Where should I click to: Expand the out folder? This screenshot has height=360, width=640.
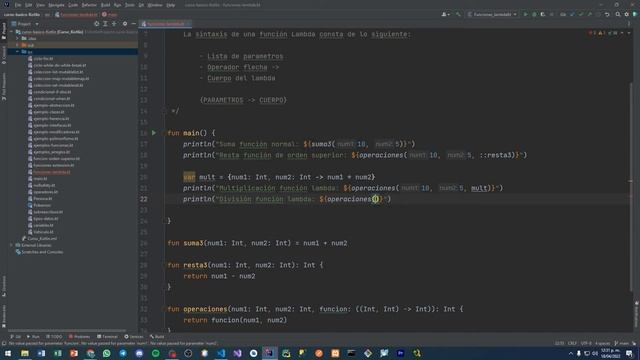point(18,45)
